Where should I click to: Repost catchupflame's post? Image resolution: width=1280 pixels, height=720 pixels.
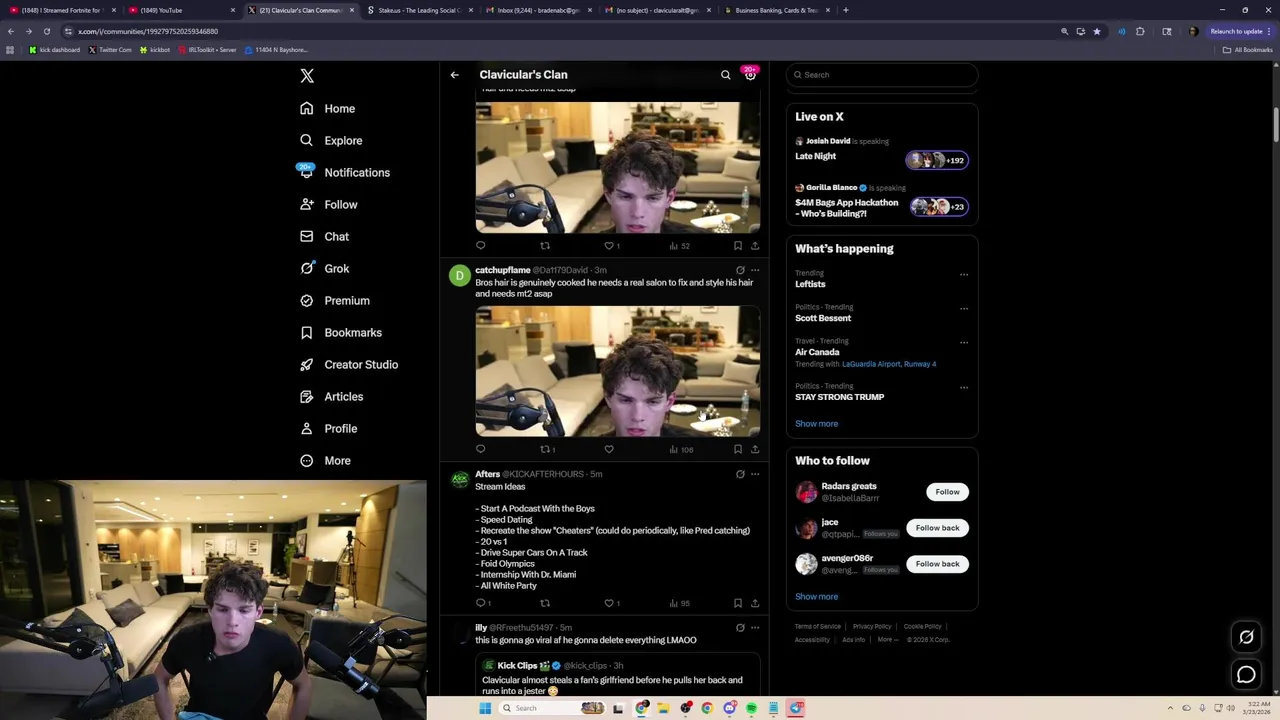[547, 449]
